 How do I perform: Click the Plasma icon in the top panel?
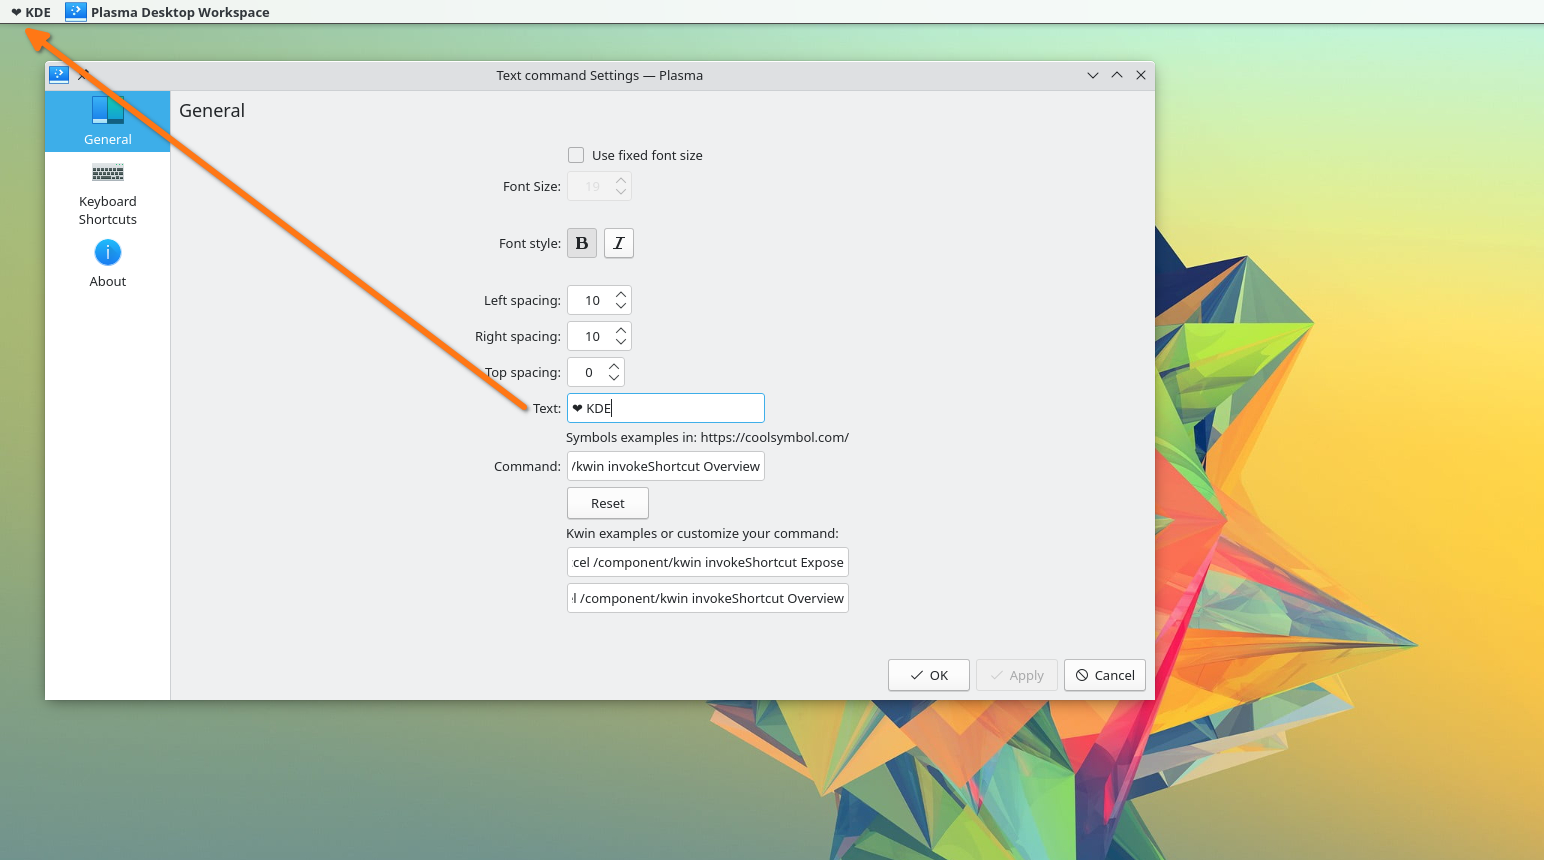coord(76,12)
